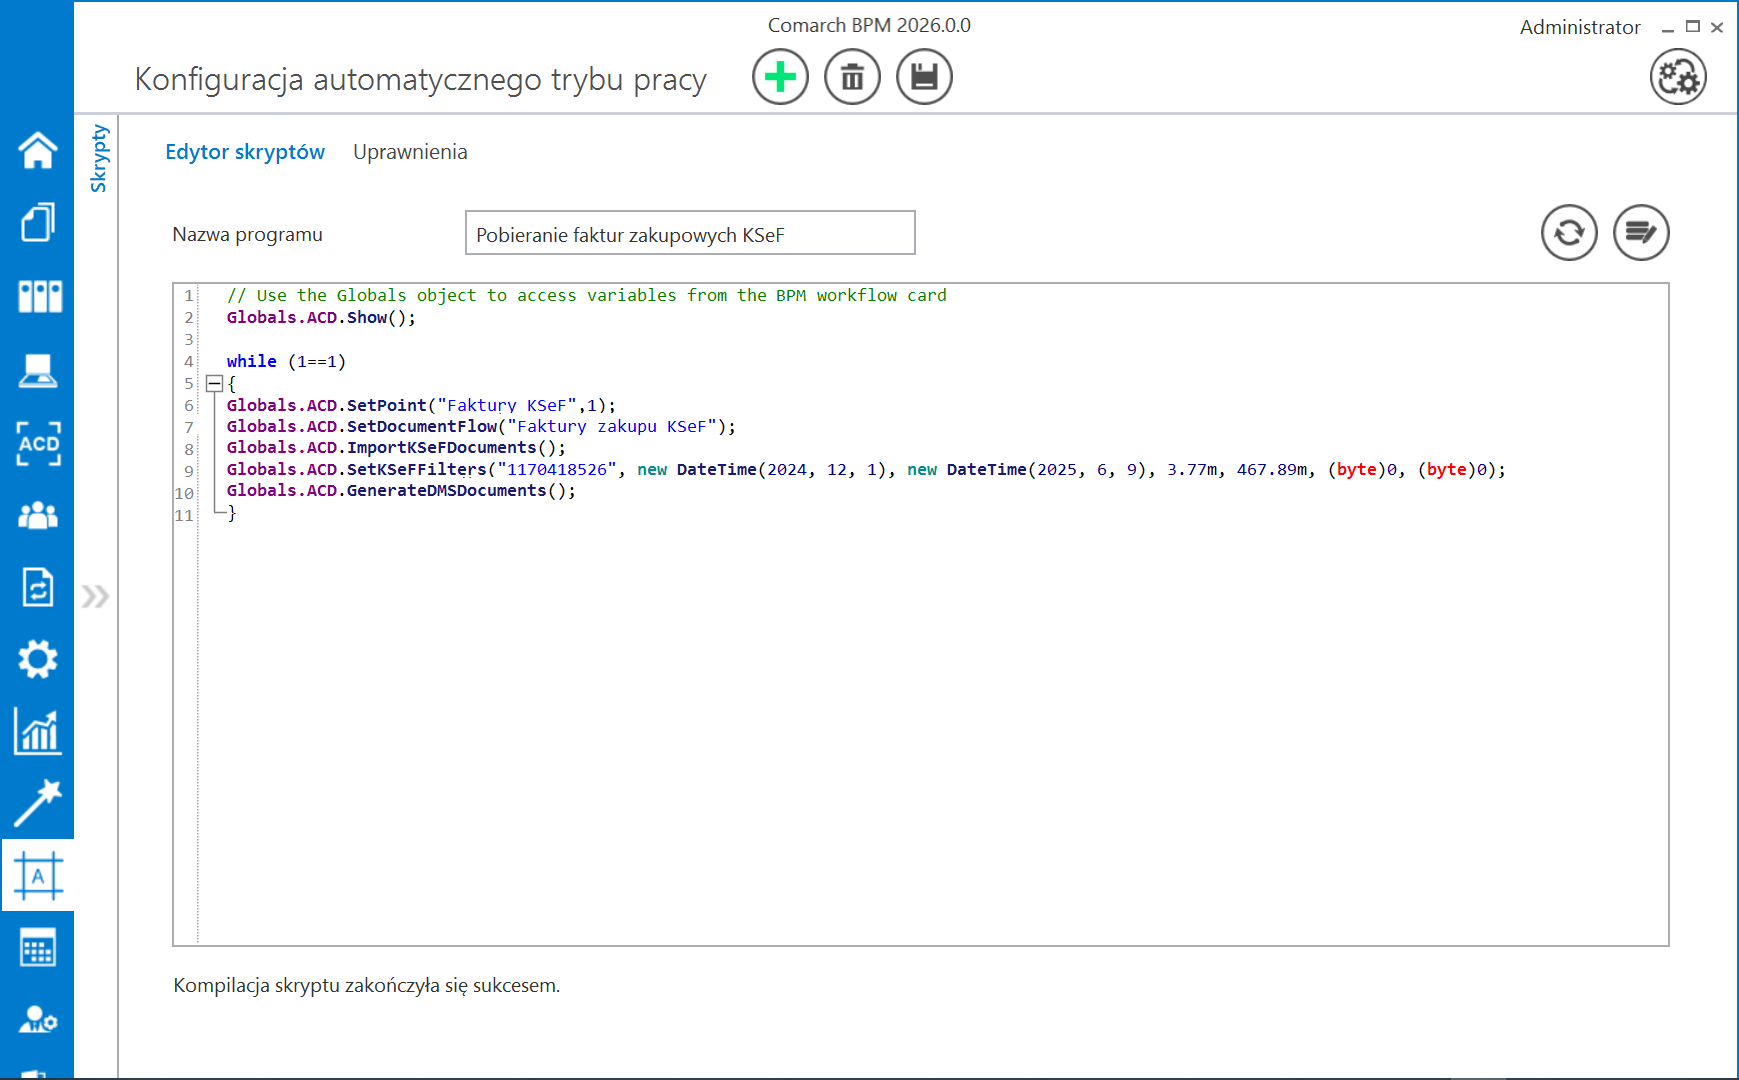Click the Nazwa programu text field
This screenshot has width=1739, height=1080.
(689, 234)
